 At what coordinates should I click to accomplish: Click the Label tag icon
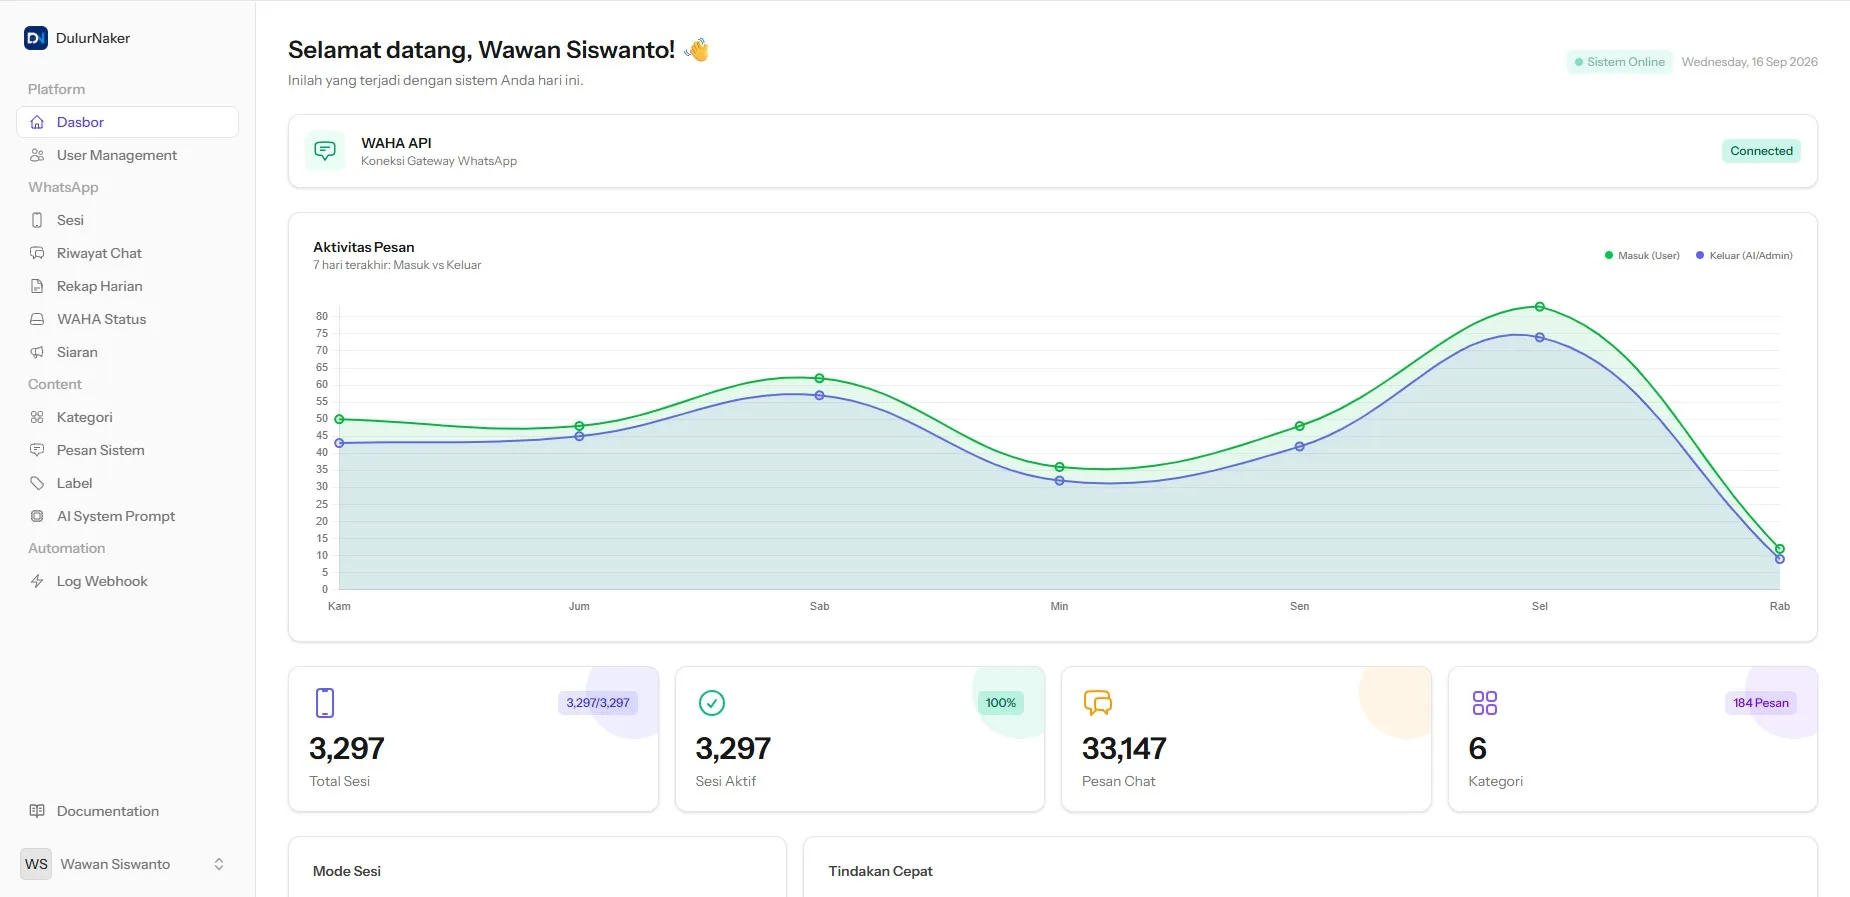(x=37, y=483)
